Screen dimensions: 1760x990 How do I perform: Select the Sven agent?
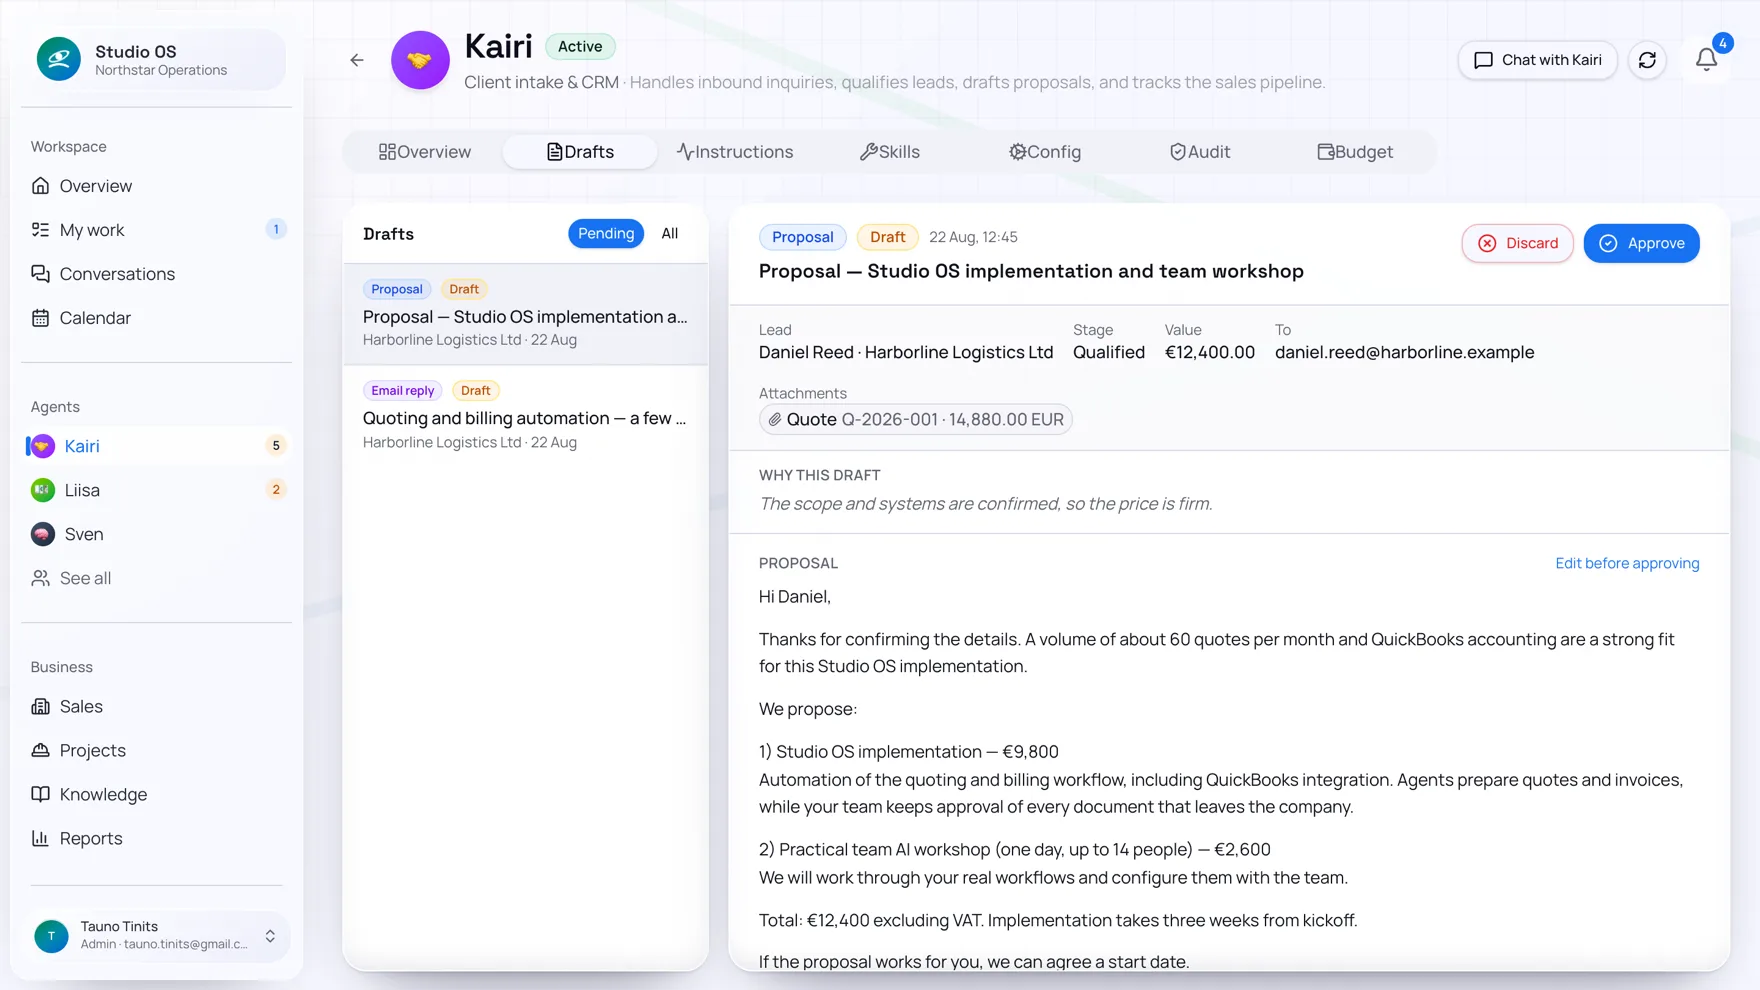[156, 534]
